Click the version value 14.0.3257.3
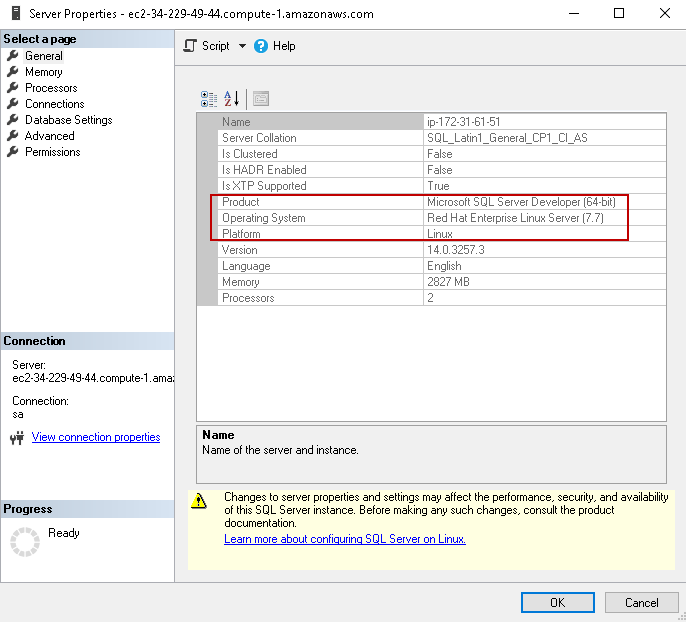The image size is (686, 622). tap(455, 250)
